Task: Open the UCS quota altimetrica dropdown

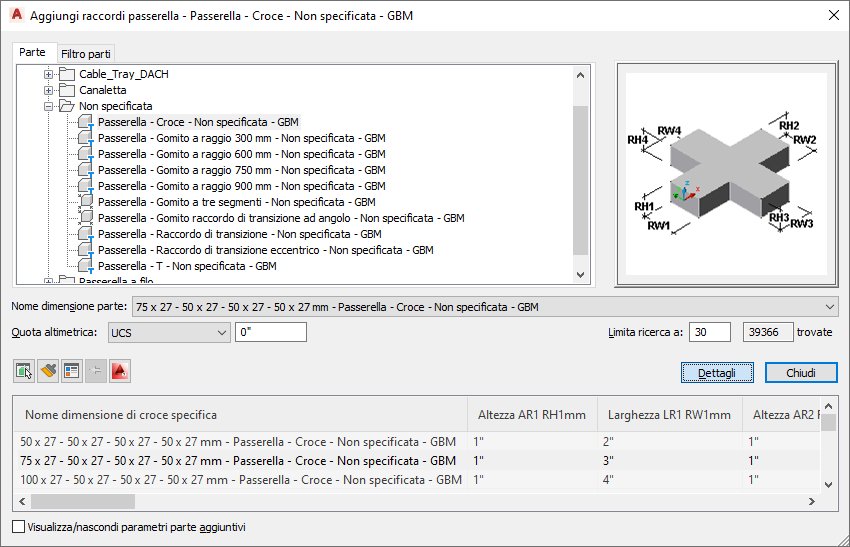Action: pos(221,332)
